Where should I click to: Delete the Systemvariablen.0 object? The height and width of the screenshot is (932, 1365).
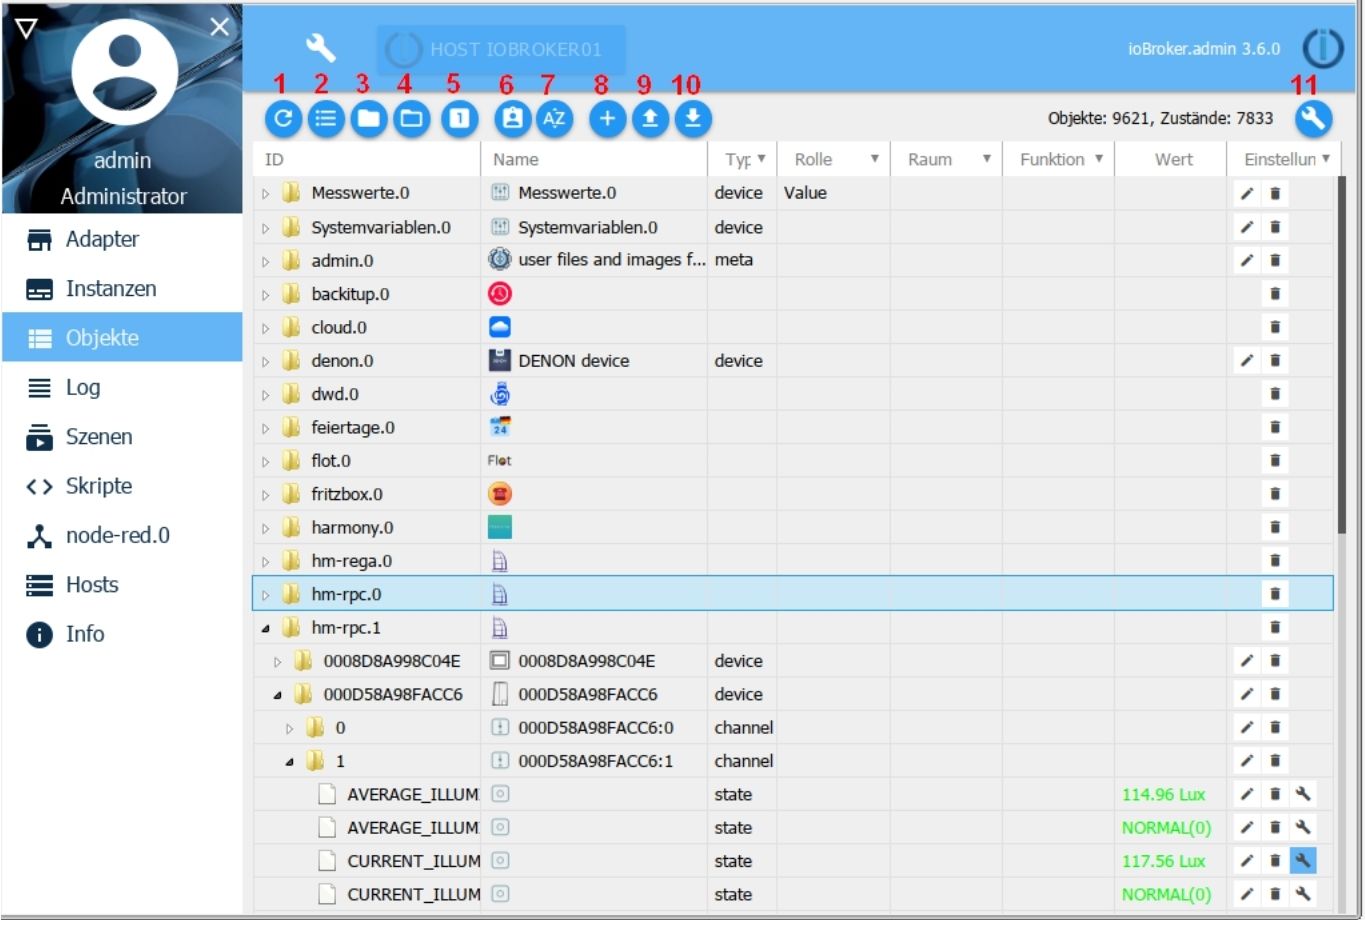coord(1275,227)
